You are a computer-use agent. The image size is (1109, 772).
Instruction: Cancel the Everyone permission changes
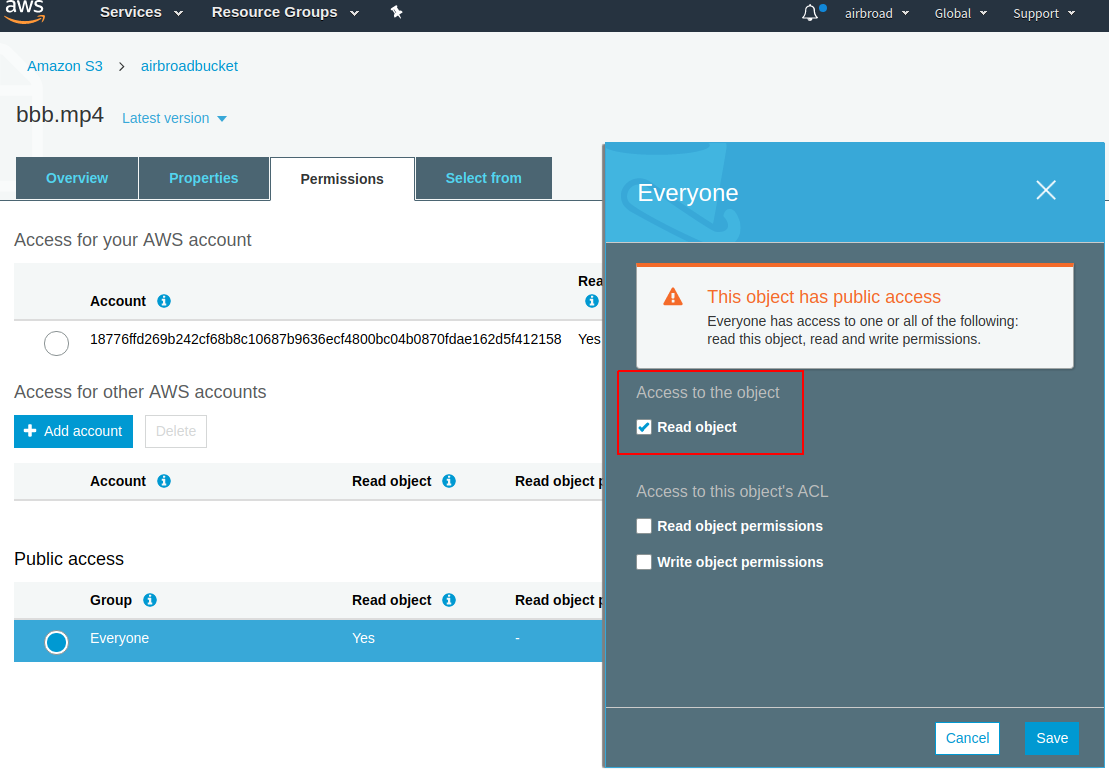pyautogui.click(x=968, y=738)
